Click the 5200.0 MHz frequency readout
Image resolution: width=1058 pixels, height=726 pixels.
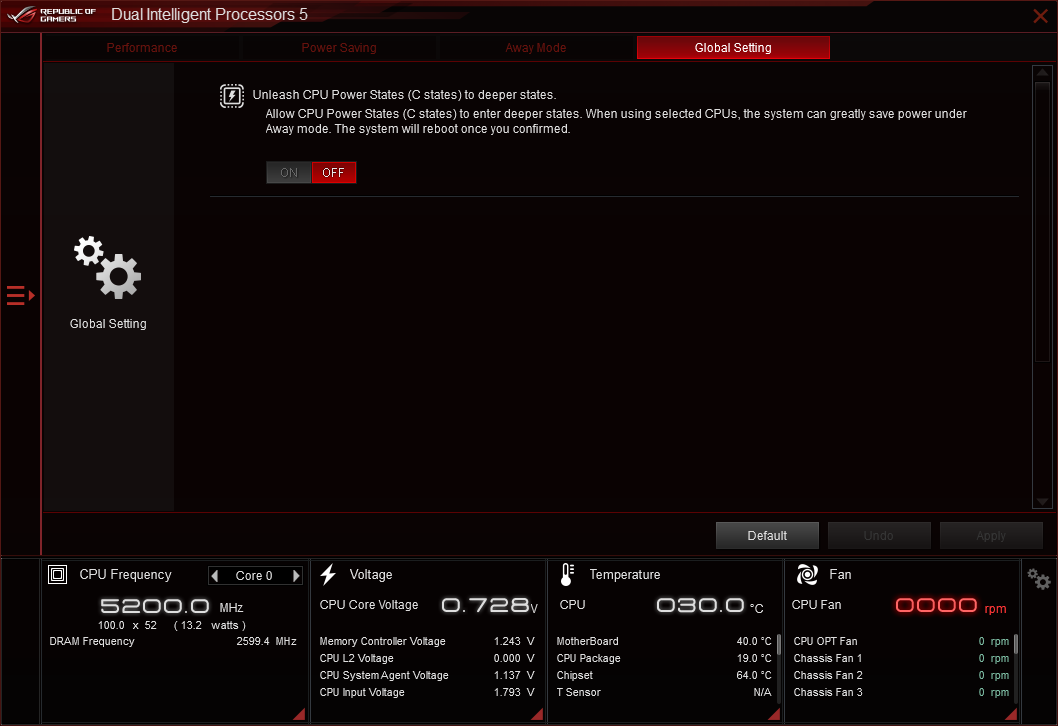171,606
